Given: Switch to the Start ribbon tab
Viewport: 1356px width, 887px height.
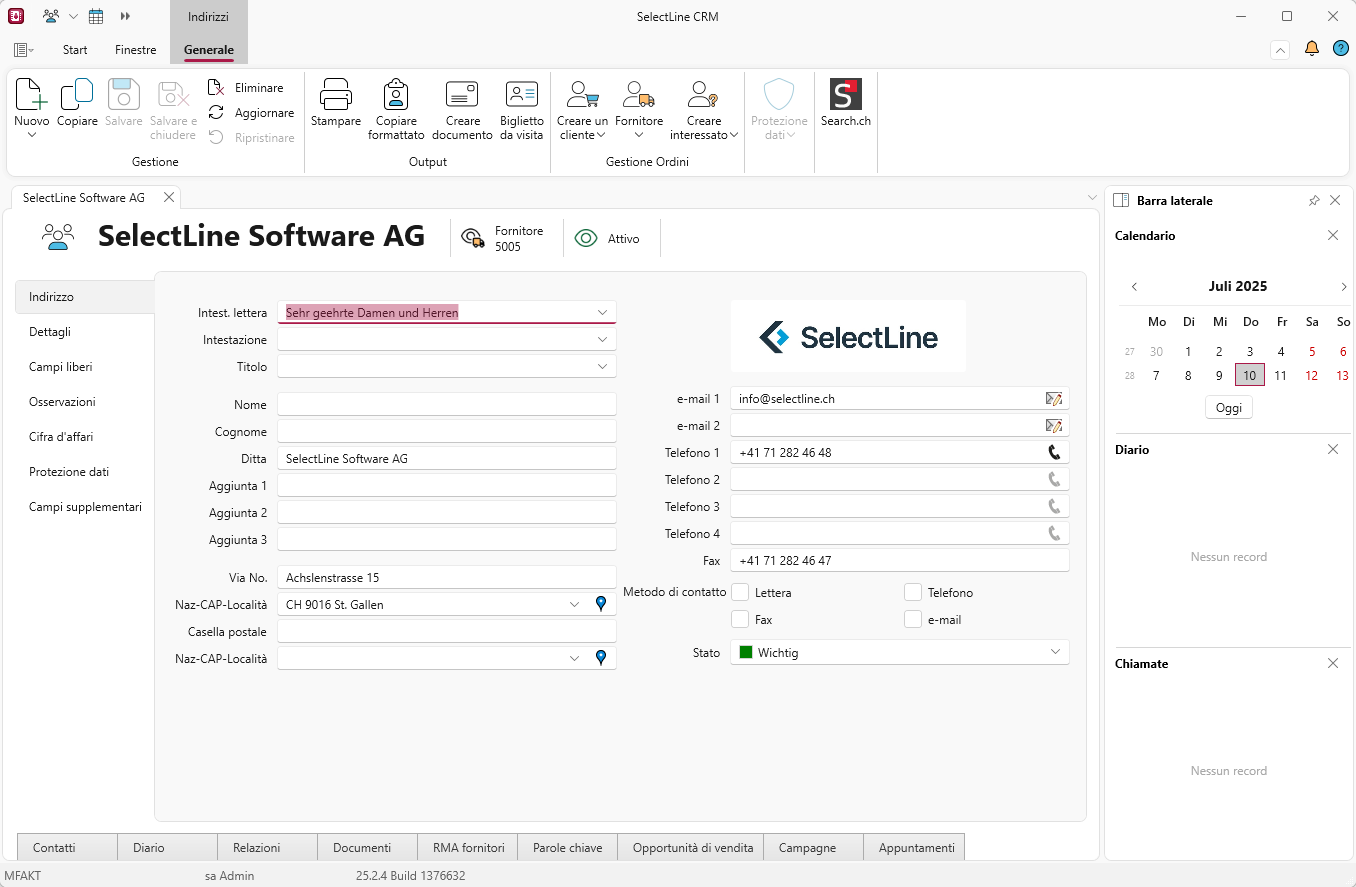Looking at the screenshot, I should tap(75, 50).
